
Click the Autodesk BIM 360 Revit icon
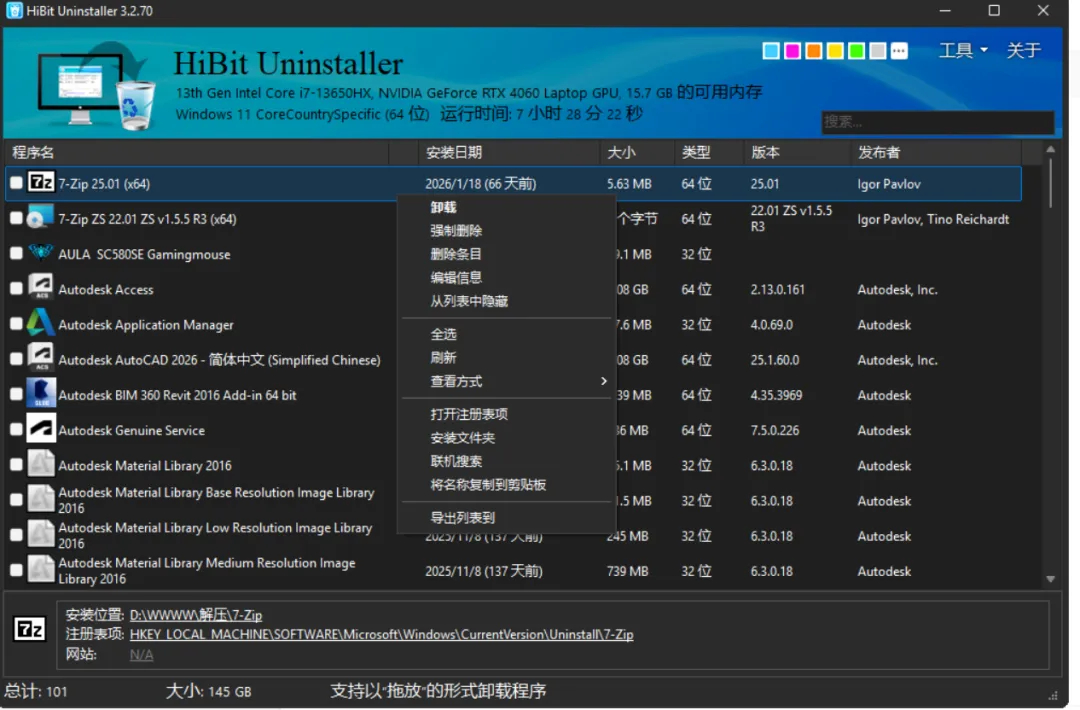(x=41, y=393)
